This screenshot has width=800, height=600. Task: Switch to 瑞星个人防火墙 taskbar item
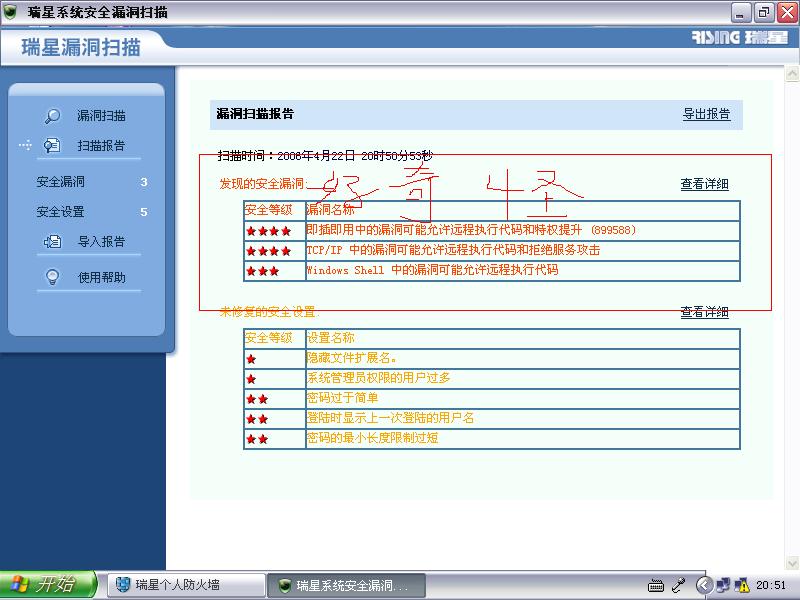click(x=186, y=585)
